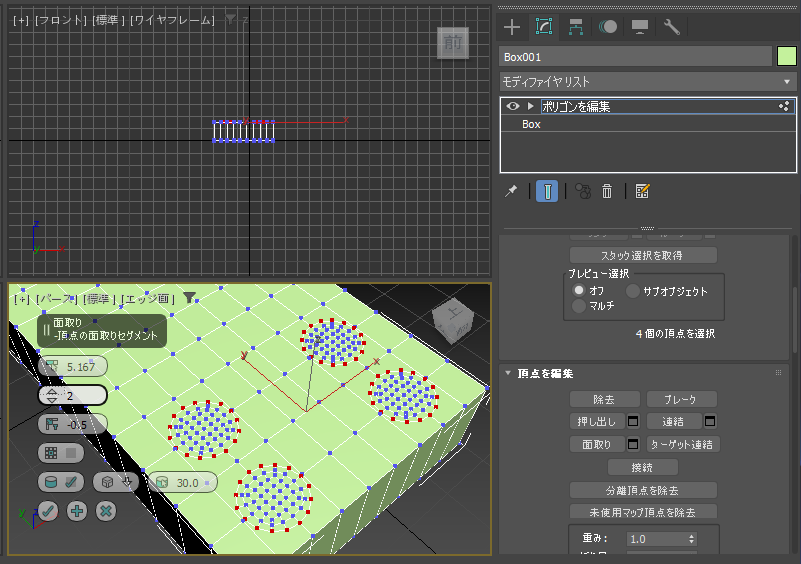801x564 pixels.
Task: Click the Box001 object name field
Action: pyautogui.click(x=635, y=57)
